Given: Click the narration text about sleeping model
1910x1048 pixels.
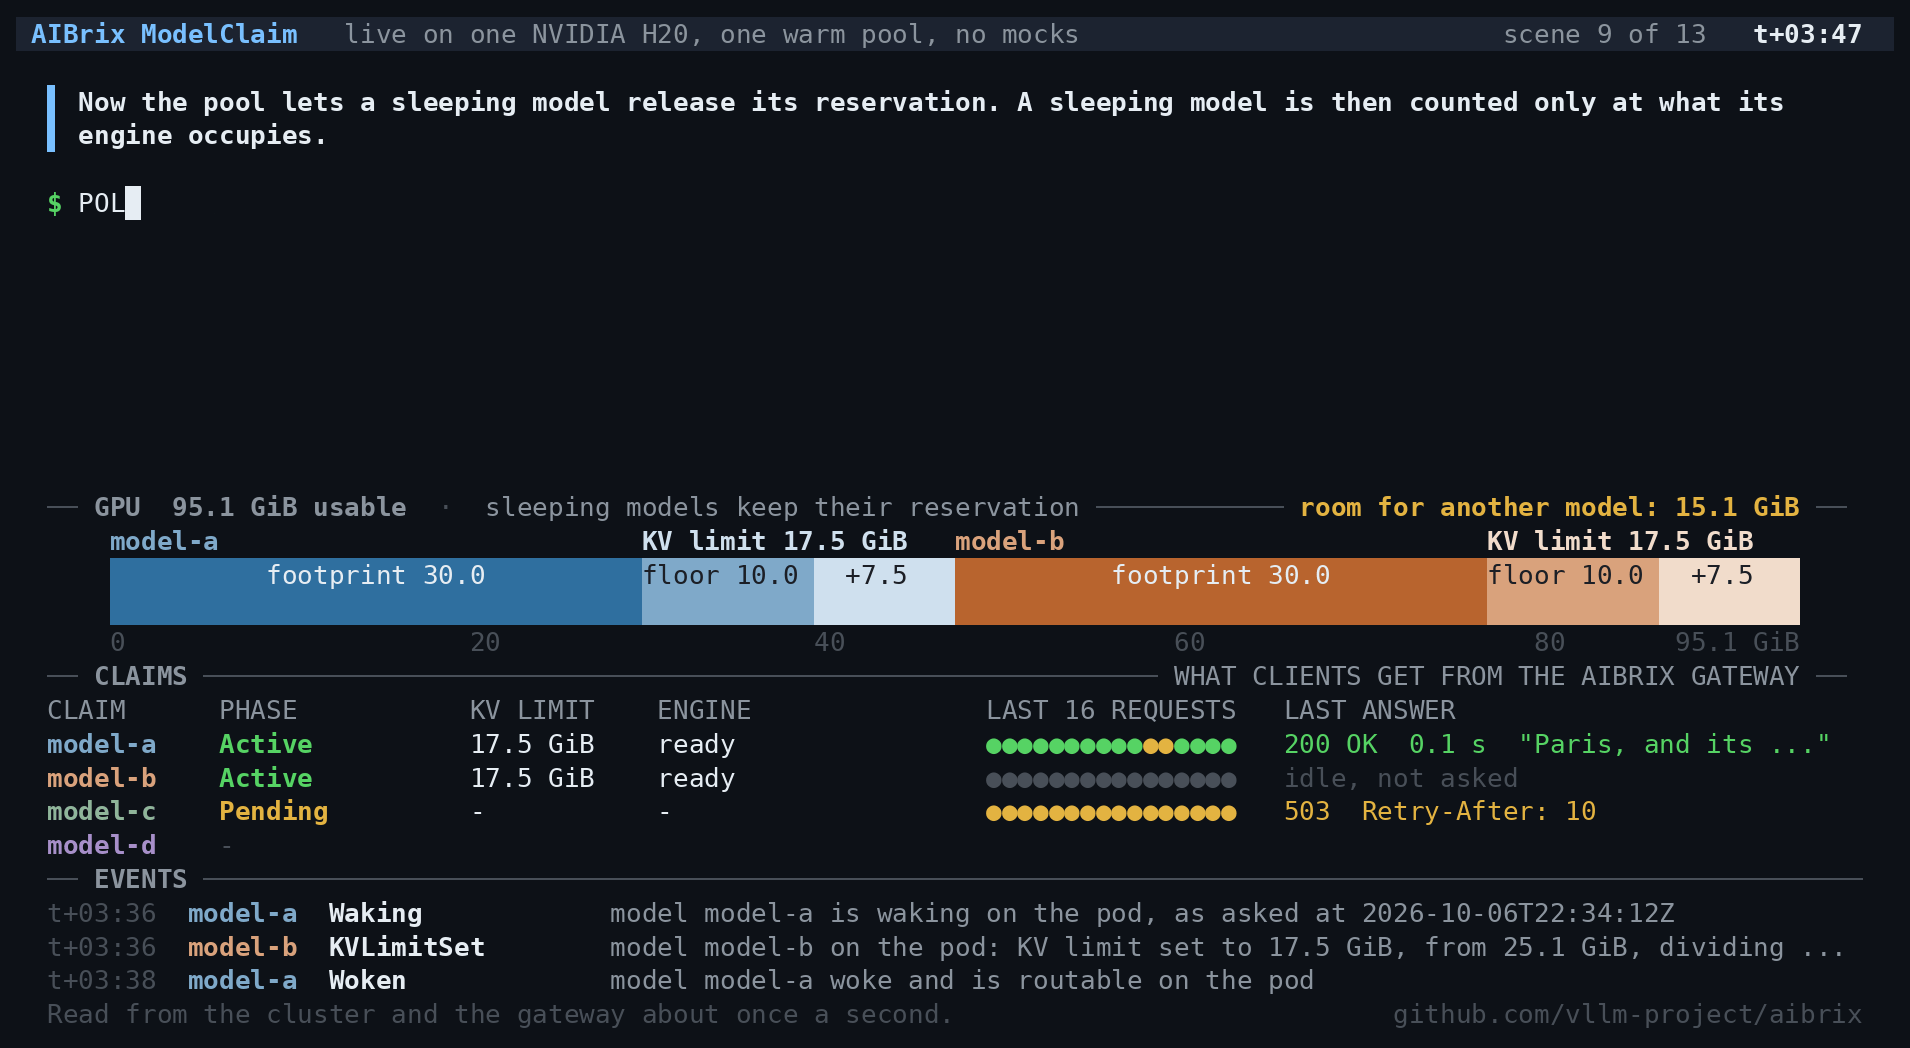Looking at the screenshot, I should (x=930, y=118).
